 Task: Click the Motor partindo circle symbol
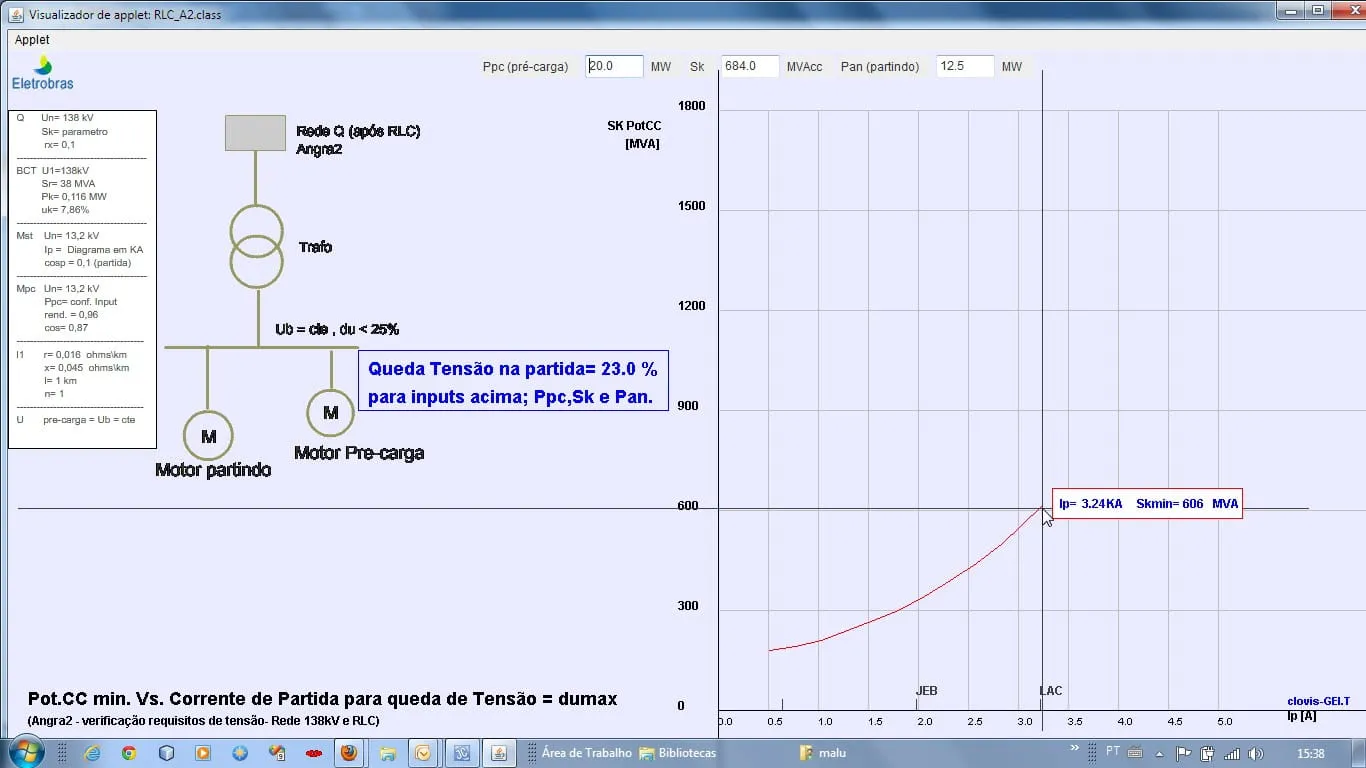pyautogui.click(x=208, y=436)
